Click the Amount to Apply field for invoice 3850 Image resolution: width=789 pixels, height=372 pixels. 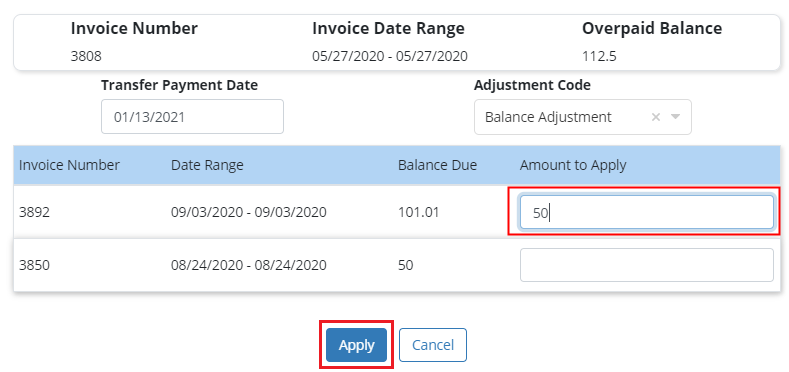click(x=647, y=265)
